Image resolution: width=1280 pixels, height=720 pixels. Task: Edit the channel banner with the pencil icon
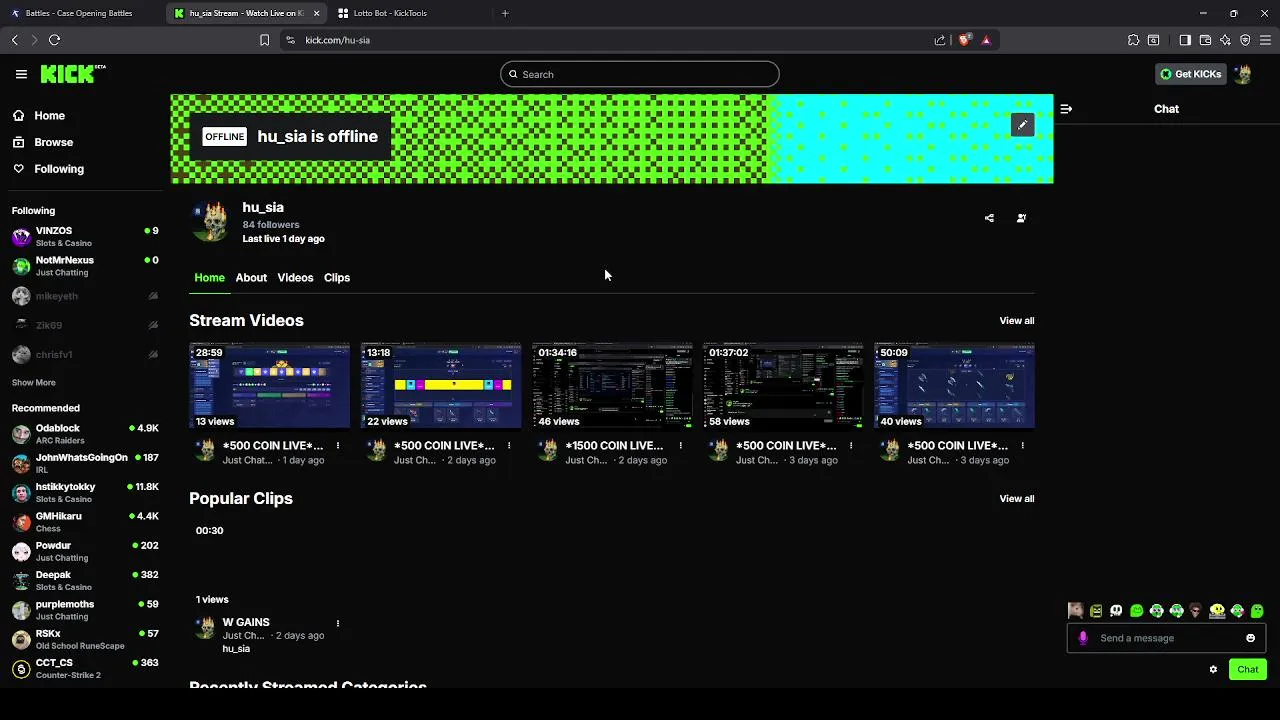pos(1022,125)
